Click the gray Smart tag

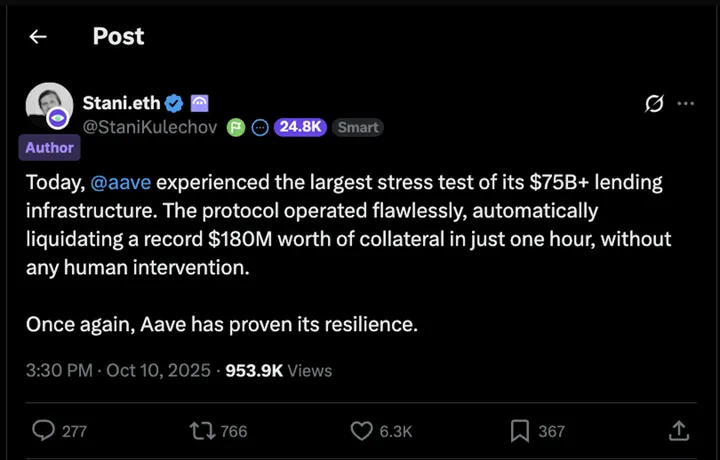click(357, 127)
